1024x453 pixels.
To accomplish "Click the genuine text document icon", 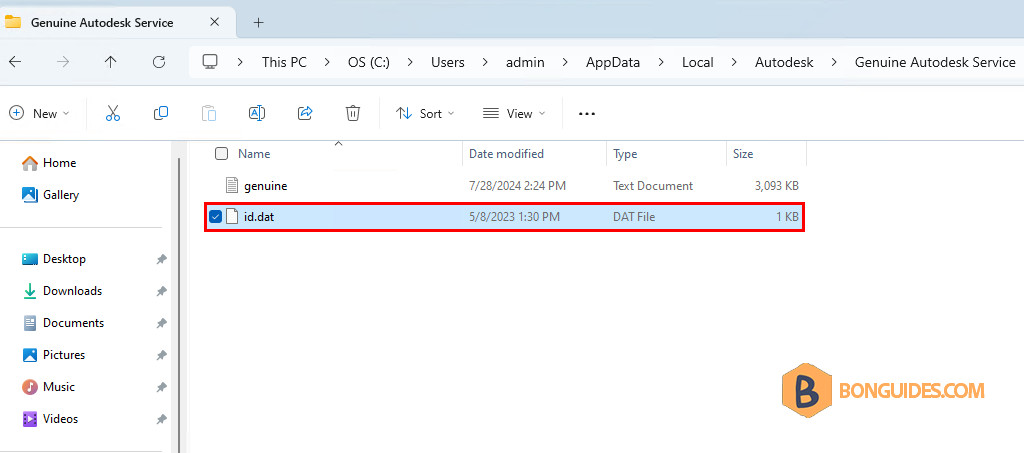I will click(232, 185).
